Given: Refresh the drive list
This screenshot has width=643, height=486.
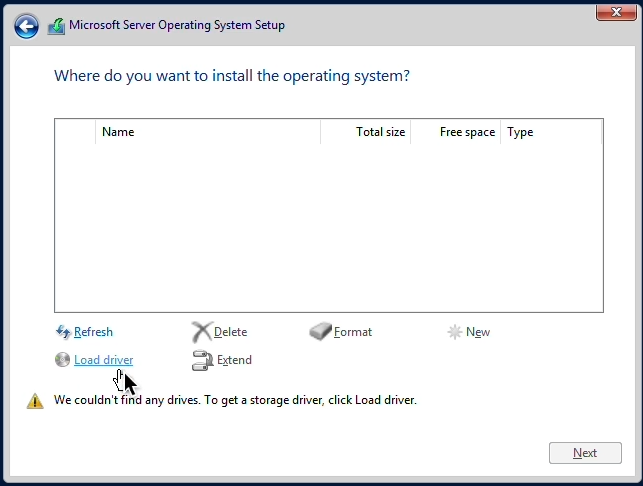Looking at the screenshot, I should 93,332.
